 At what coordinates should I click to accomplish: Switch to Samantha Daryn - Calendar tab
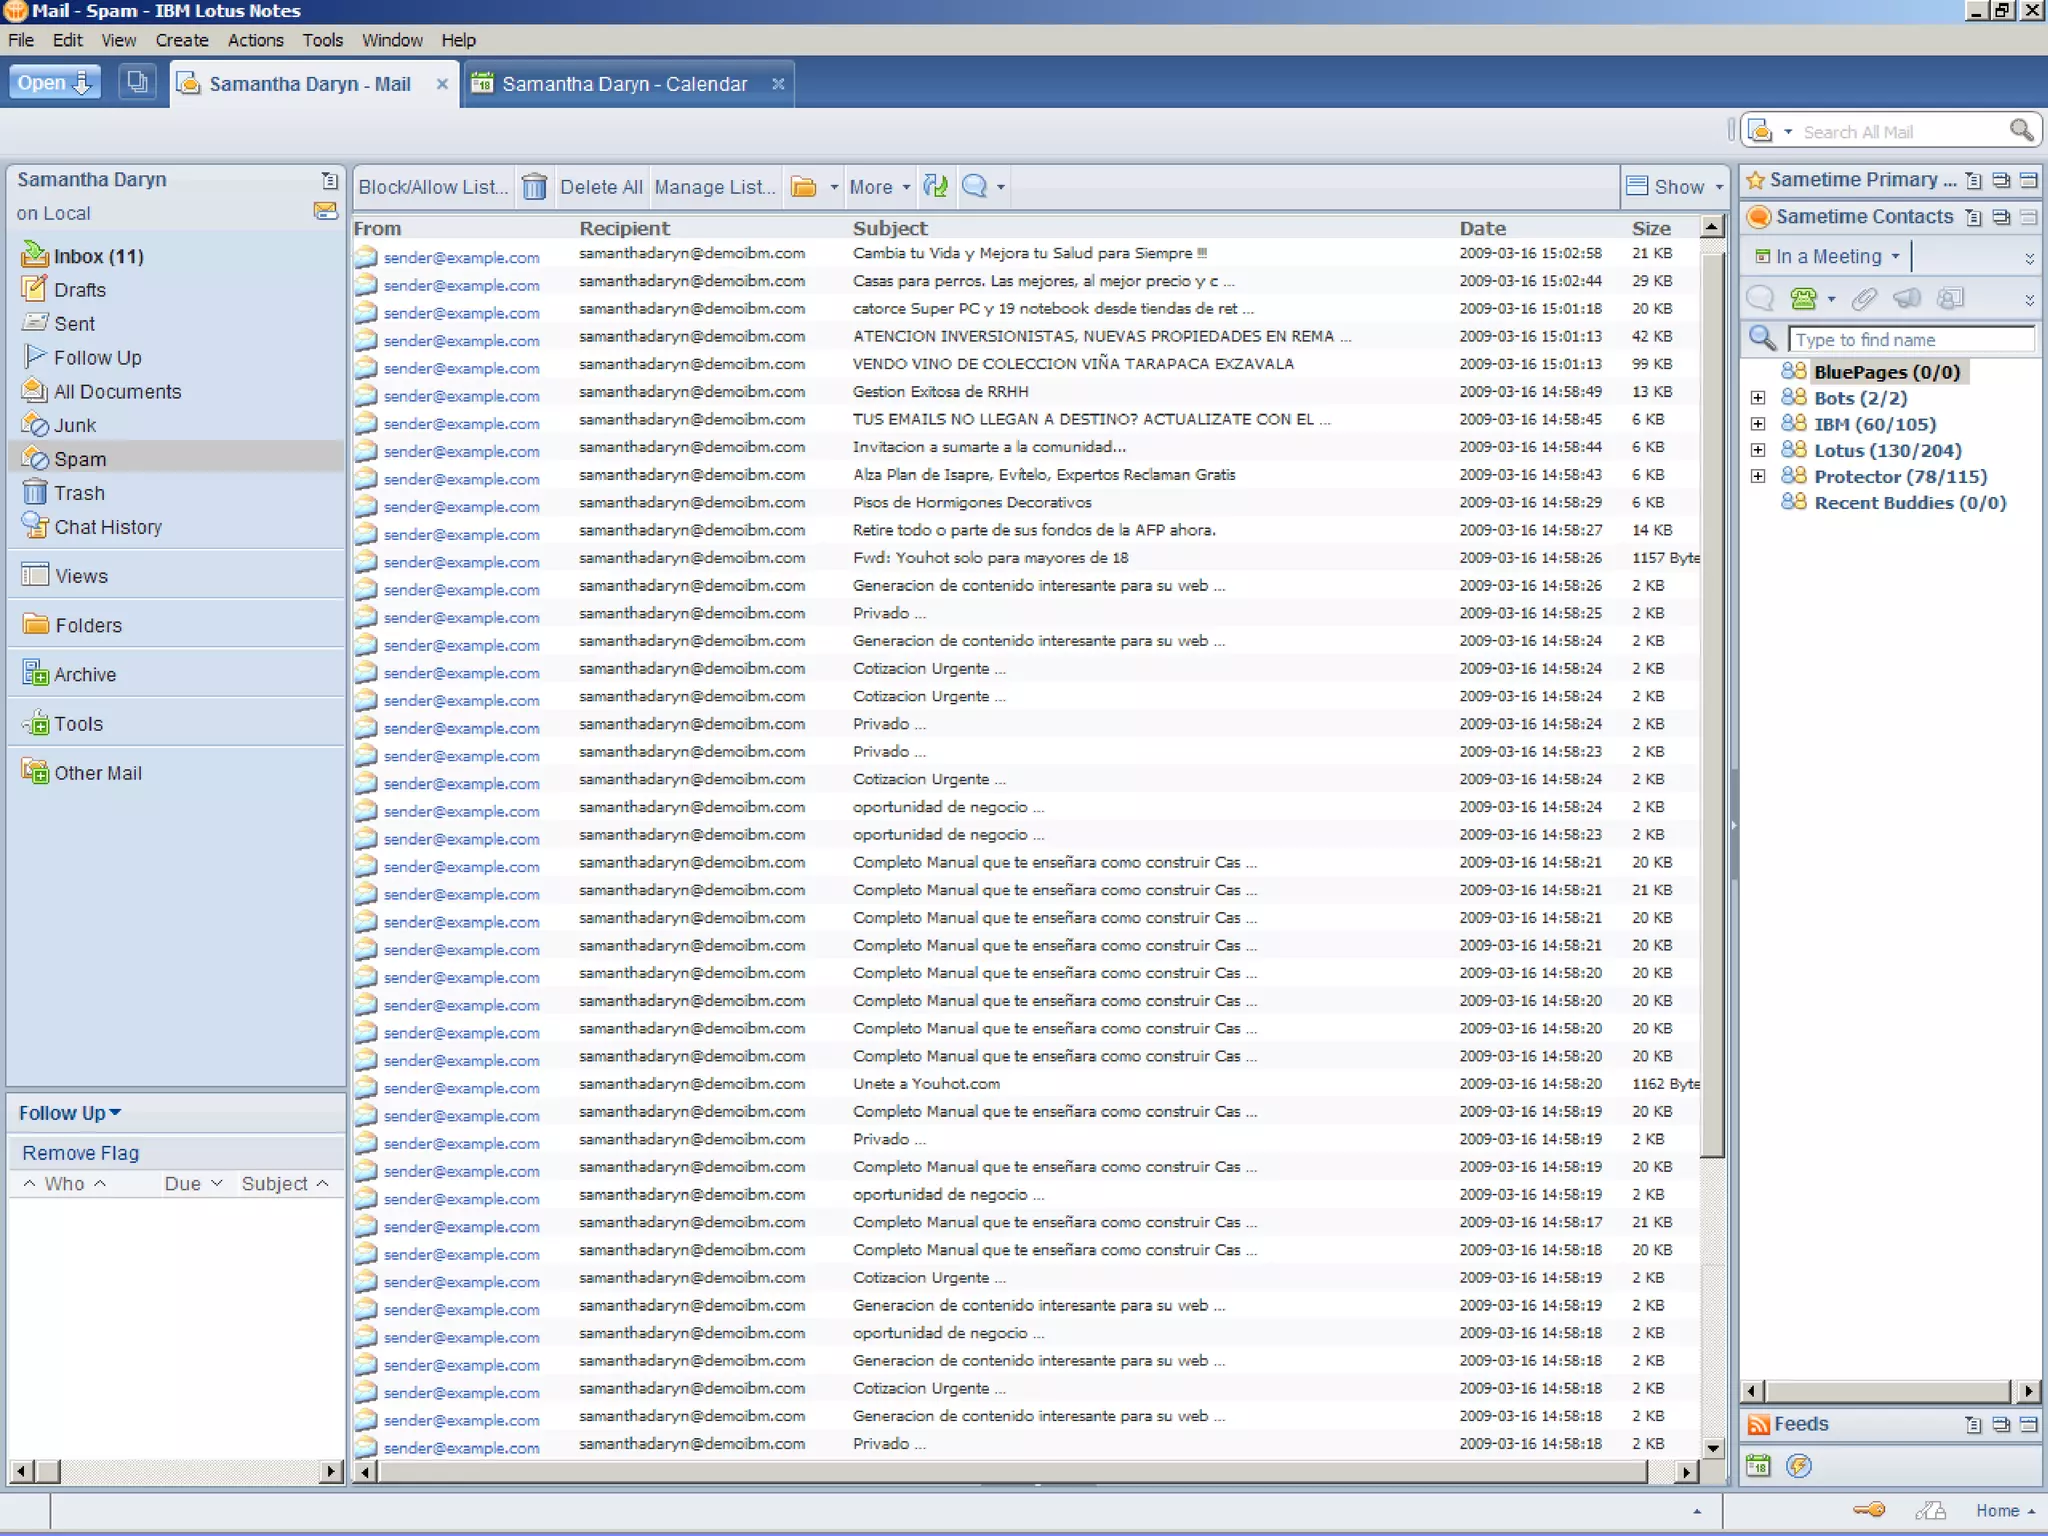pos(624,84)
